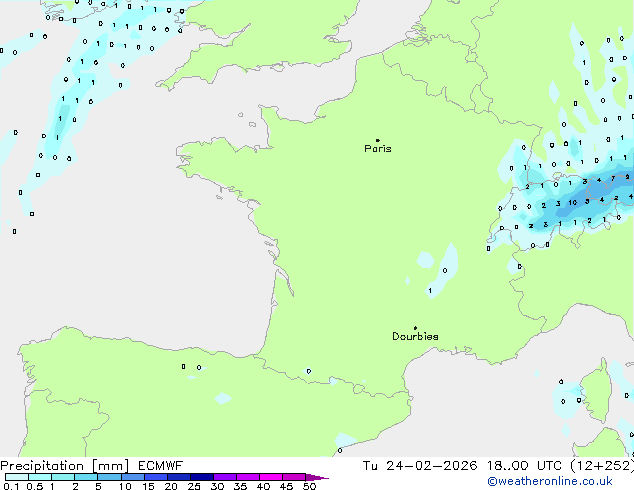Viewport: 634px width, 490px height.
Task: Click the 'ECMWF' model label
Action: point(161,466)
